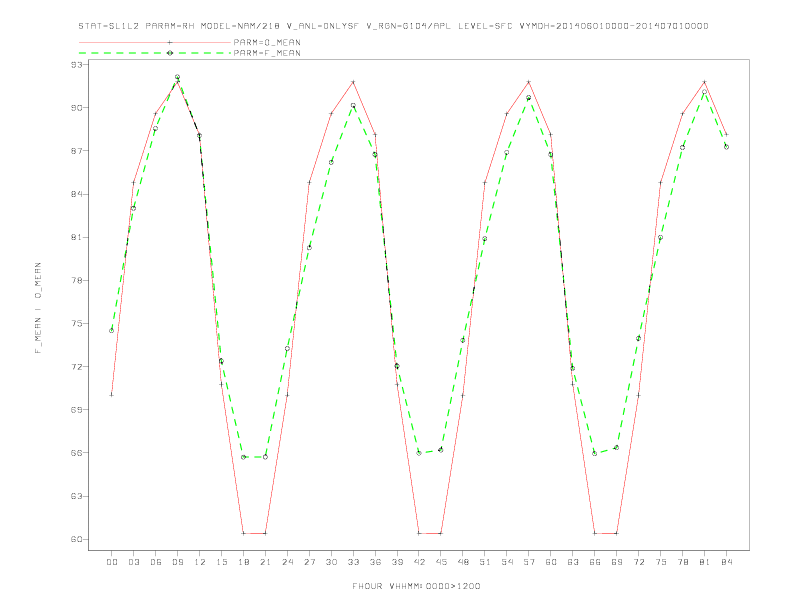
Task: Select the F_MEAN circle marker at hour 18
Action: coord(243,457)
